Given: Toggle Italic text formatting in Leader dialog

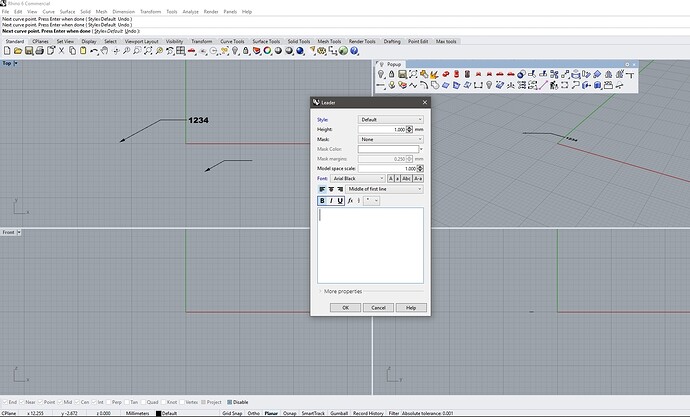Looking at the screenshot, I should tap(331, 201).
